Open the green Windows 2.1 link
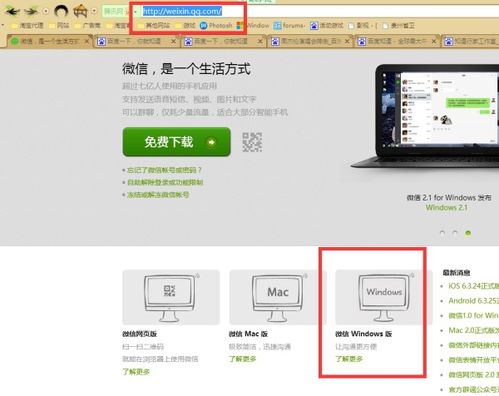Viewport: 499px width, 396px height. [446, 207]
